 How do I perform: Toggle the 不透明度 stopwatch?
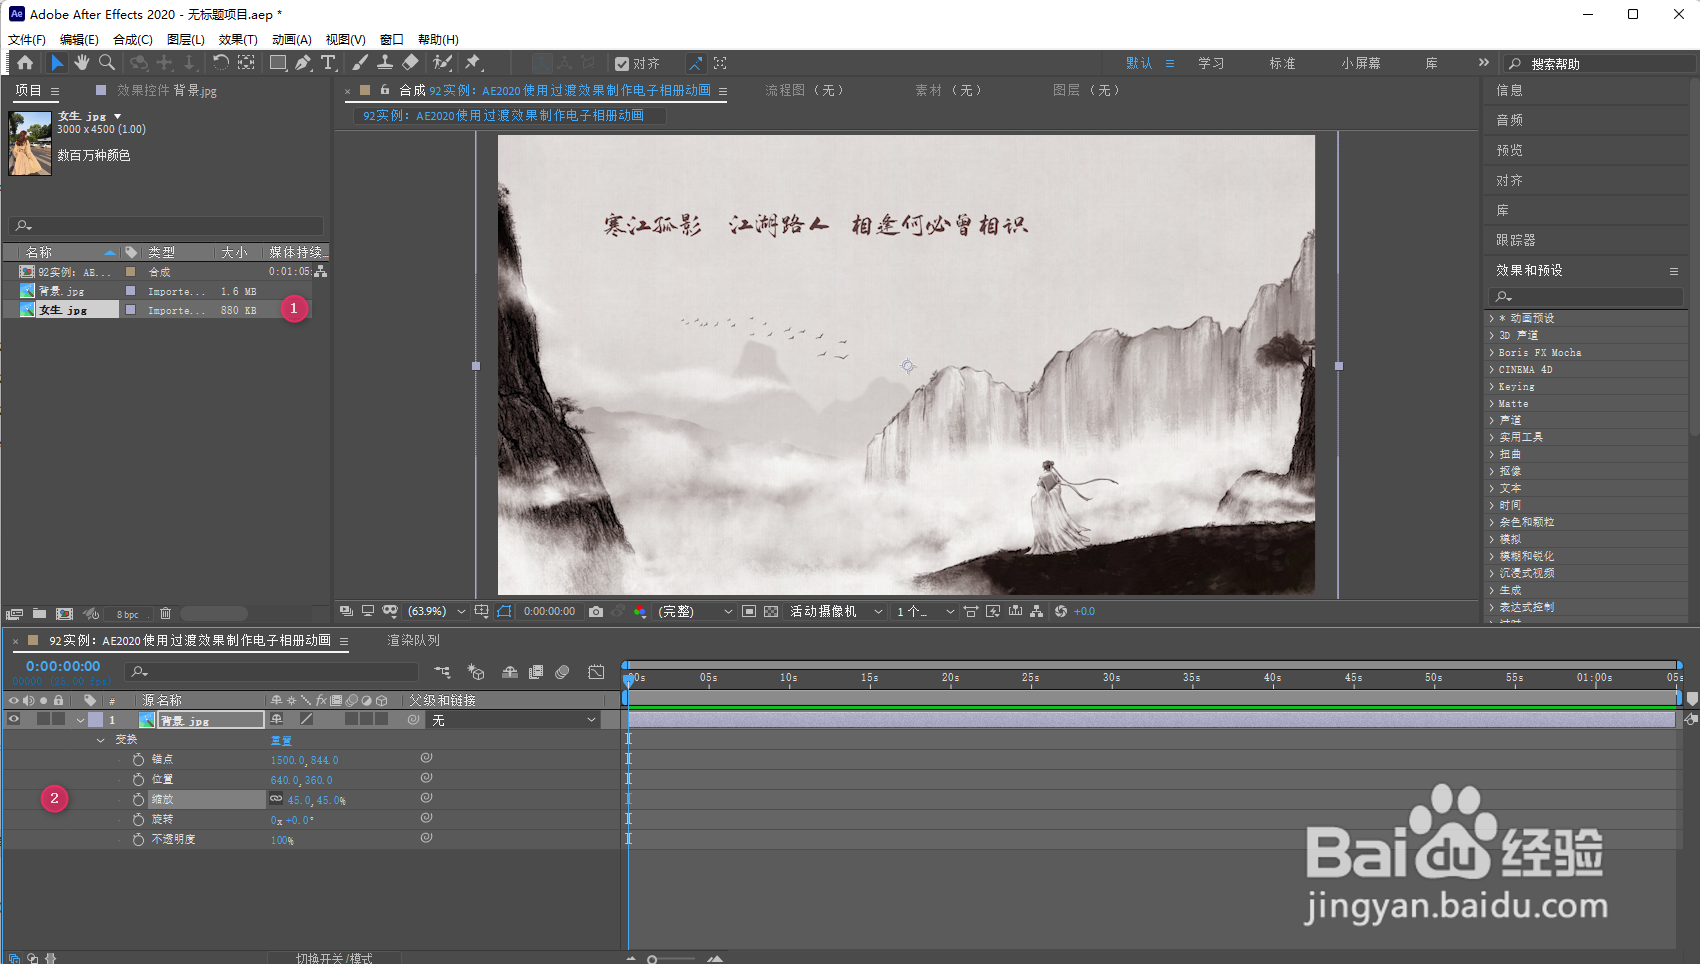(x=138, y=839)
